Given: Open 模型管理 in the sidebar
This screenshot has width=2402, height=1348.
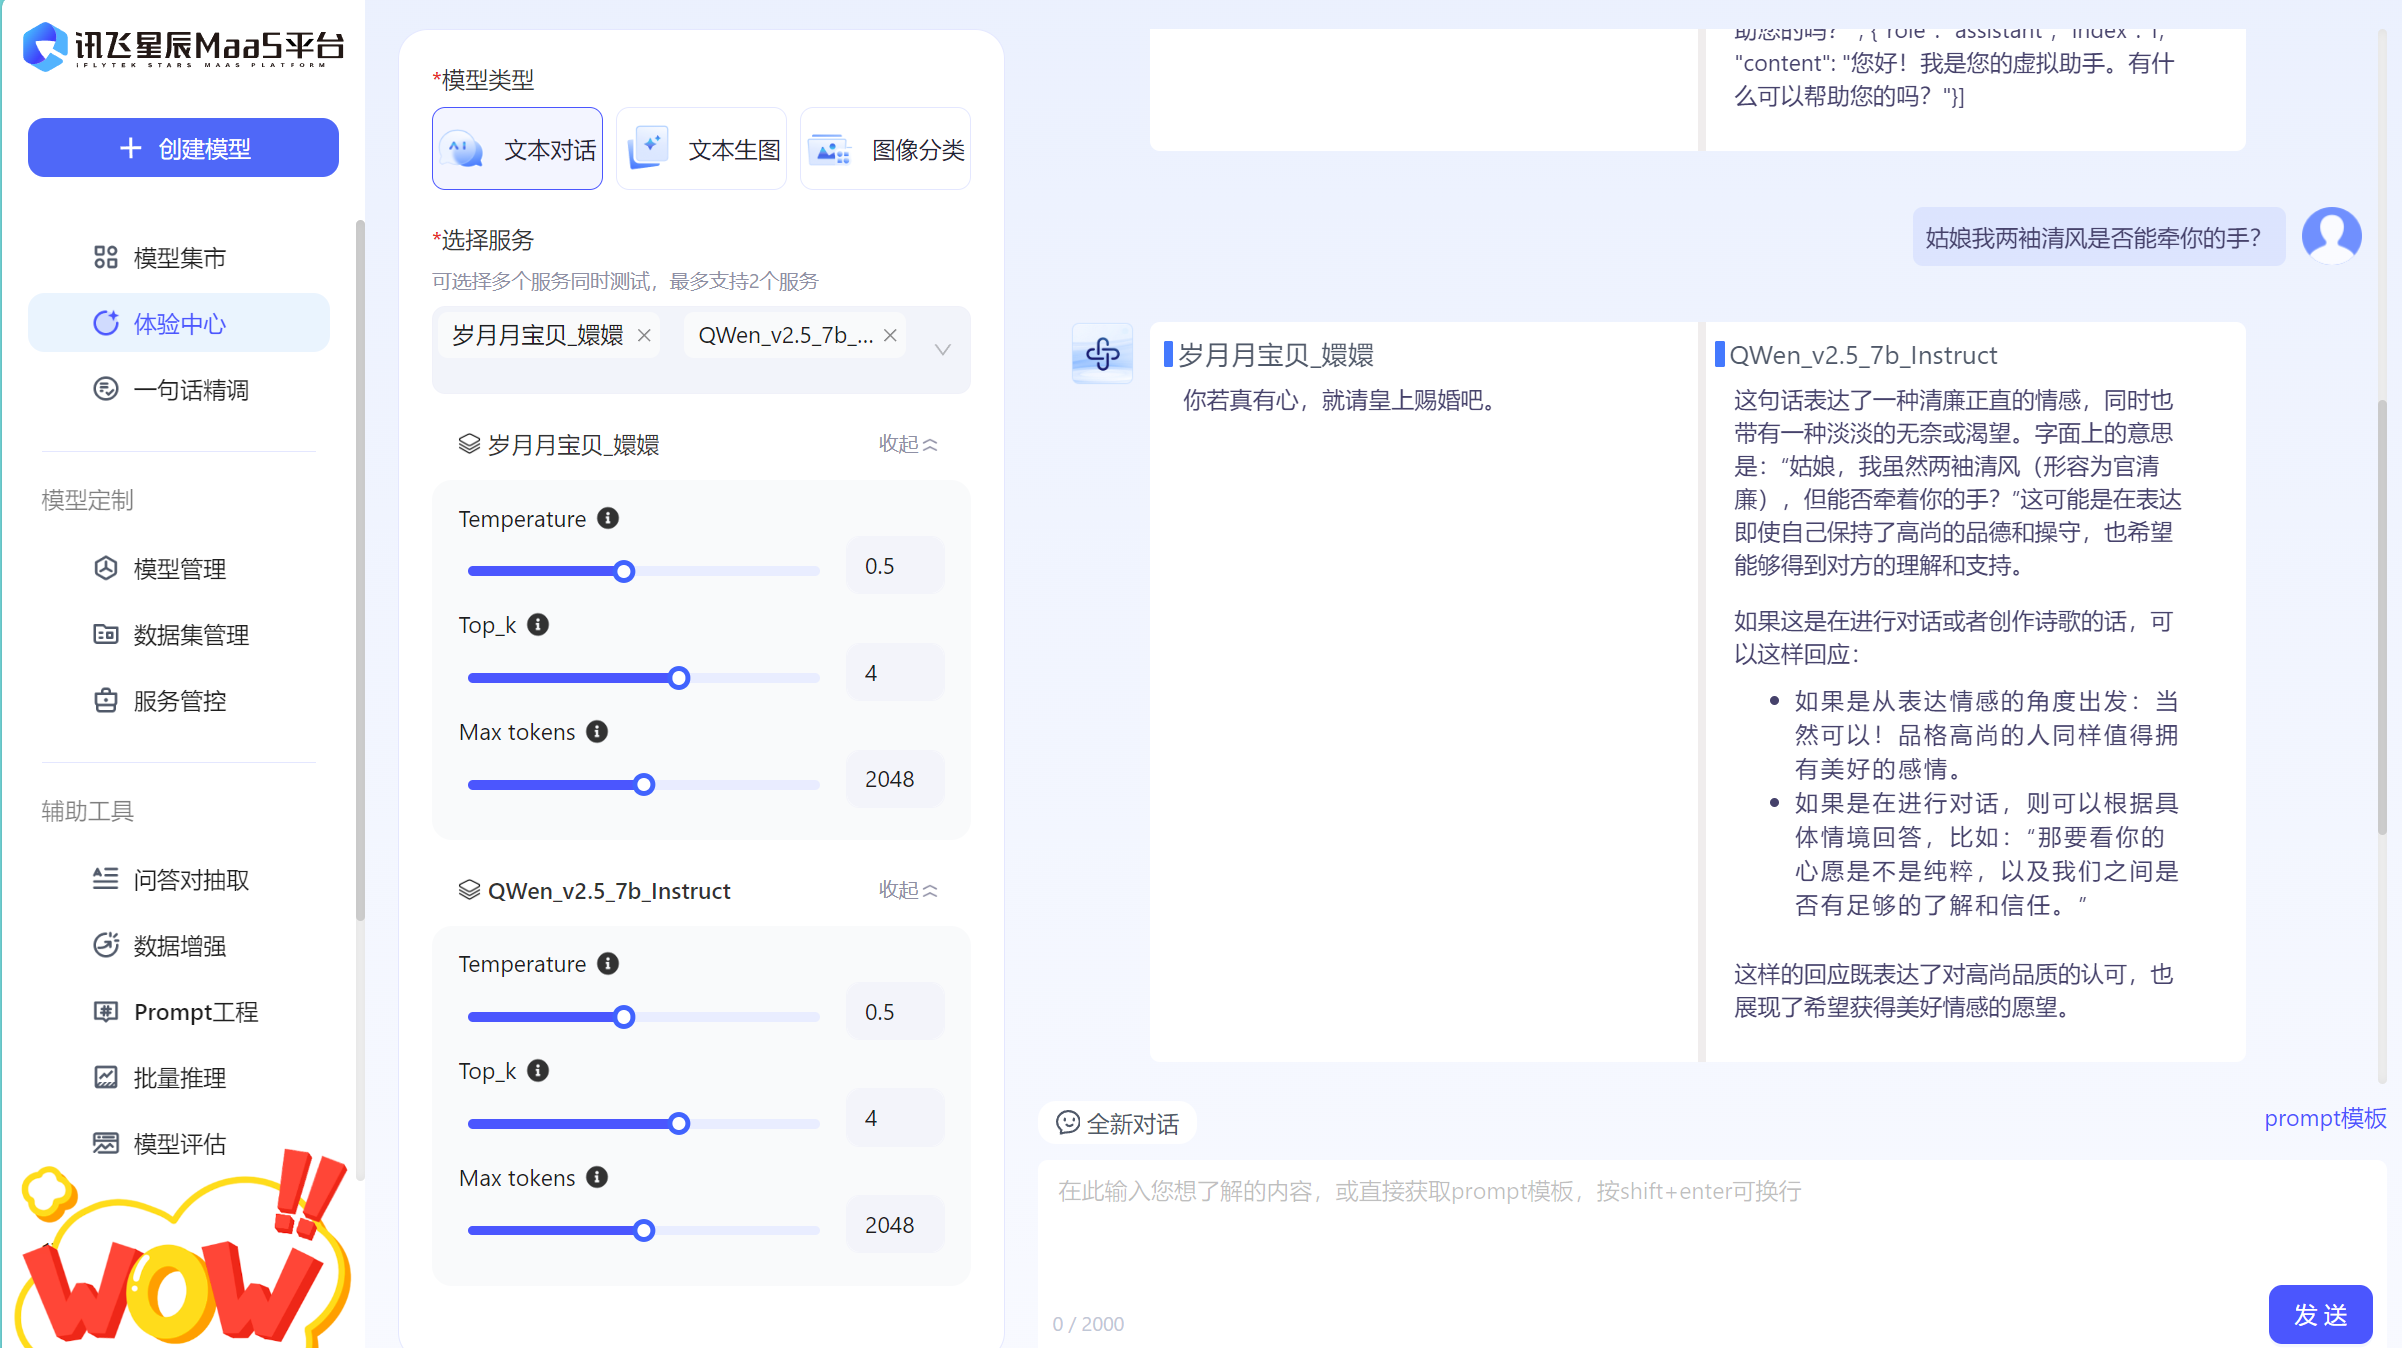Looking at the screenshot, I should point(179,569).
